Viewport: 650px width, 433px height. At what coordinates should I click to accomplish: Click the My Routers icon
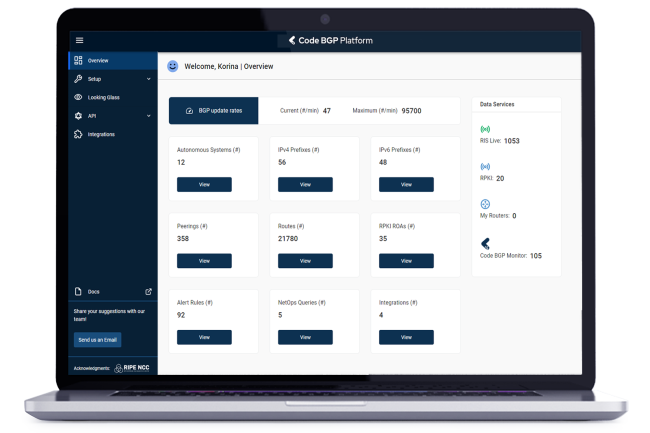point(485,204)
